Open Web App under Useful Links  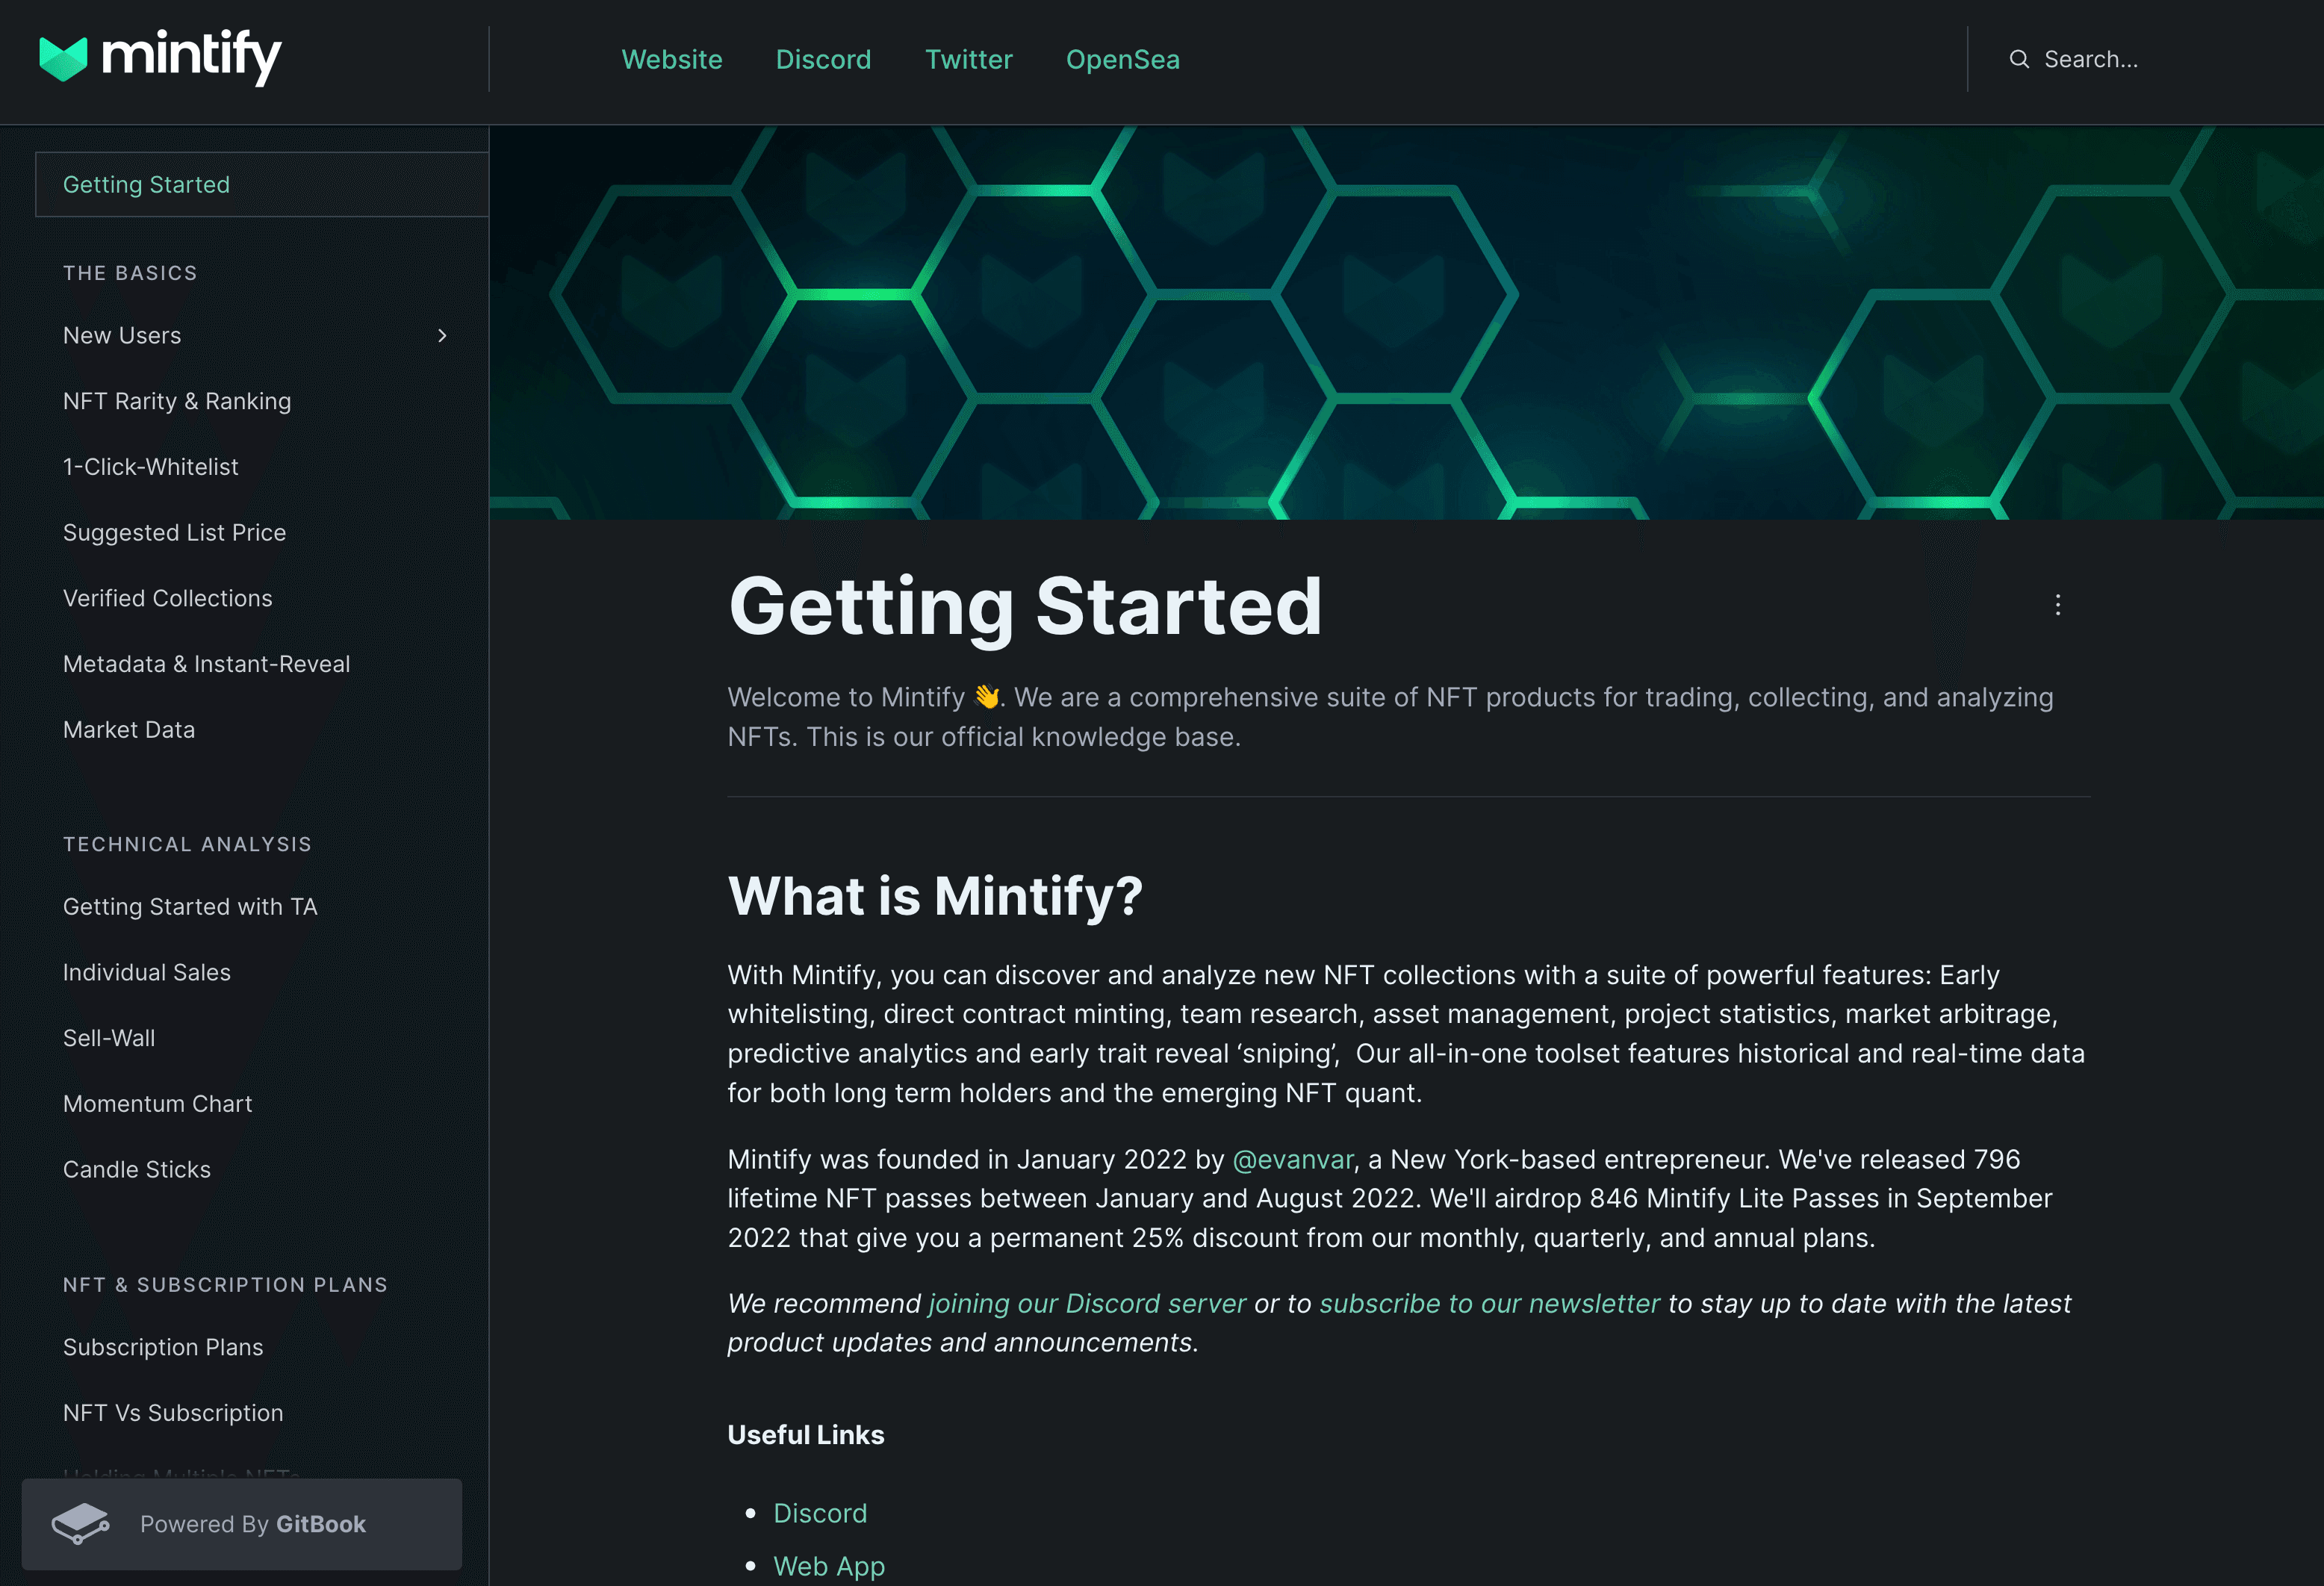coord(829,1566)
